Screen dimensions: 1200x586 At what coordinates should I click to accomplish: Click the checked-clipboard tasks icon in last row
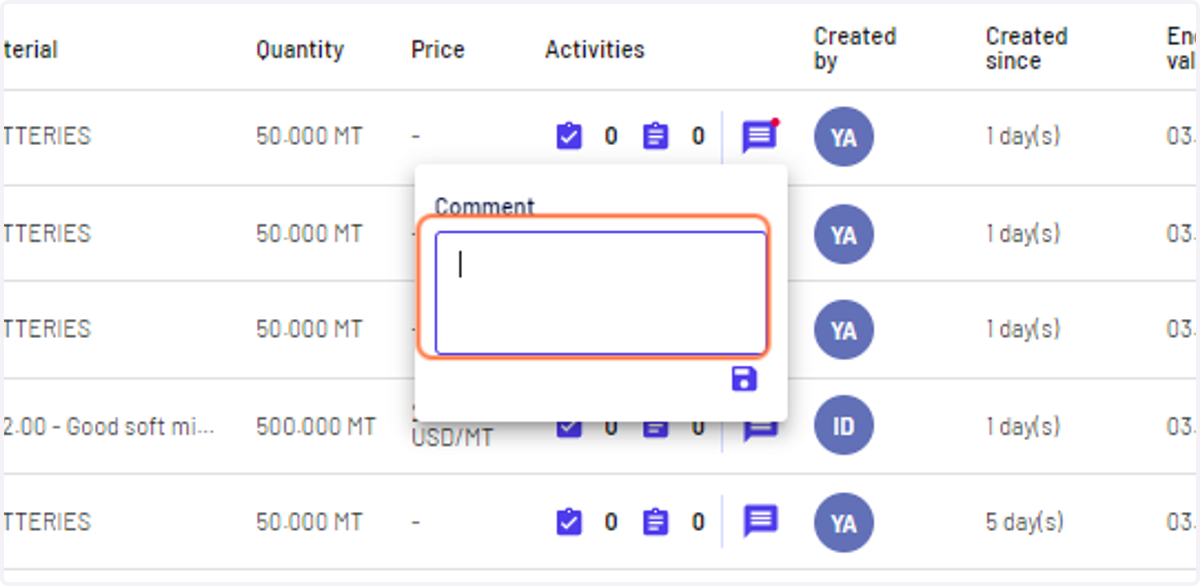(x=568, y=522)
